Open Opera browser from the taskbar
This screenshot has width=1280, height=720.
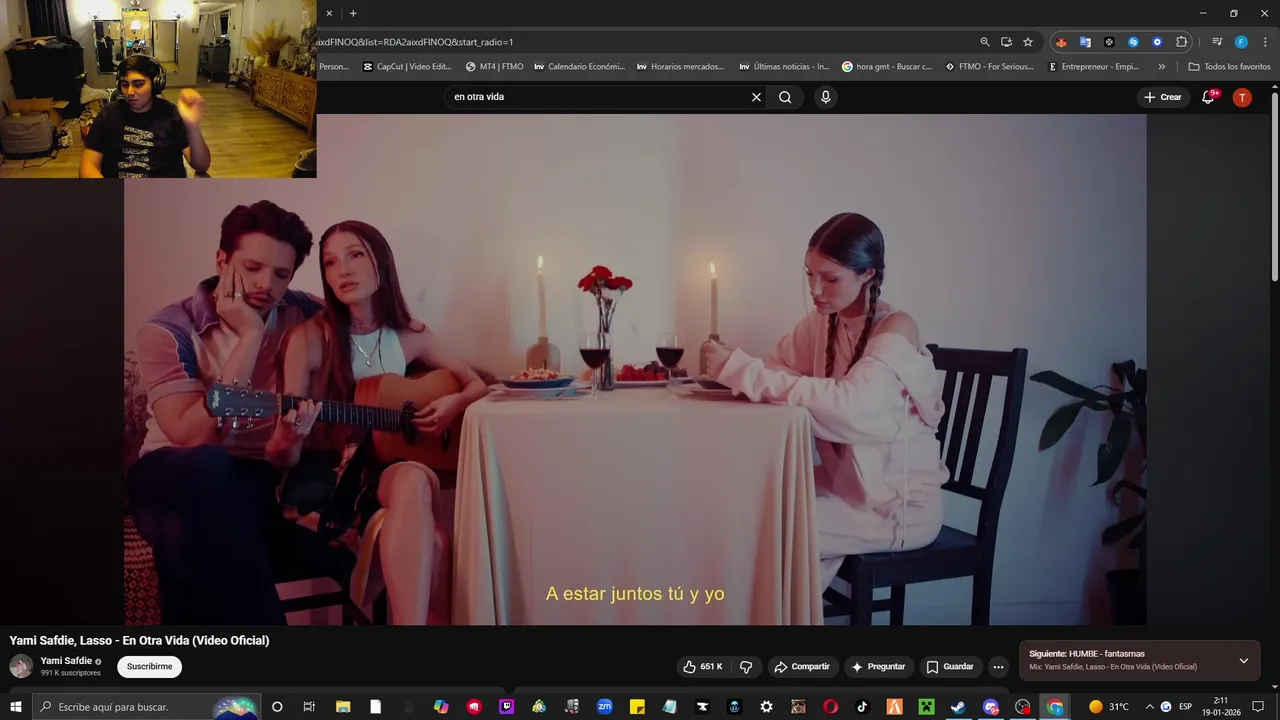coord(830,707)
